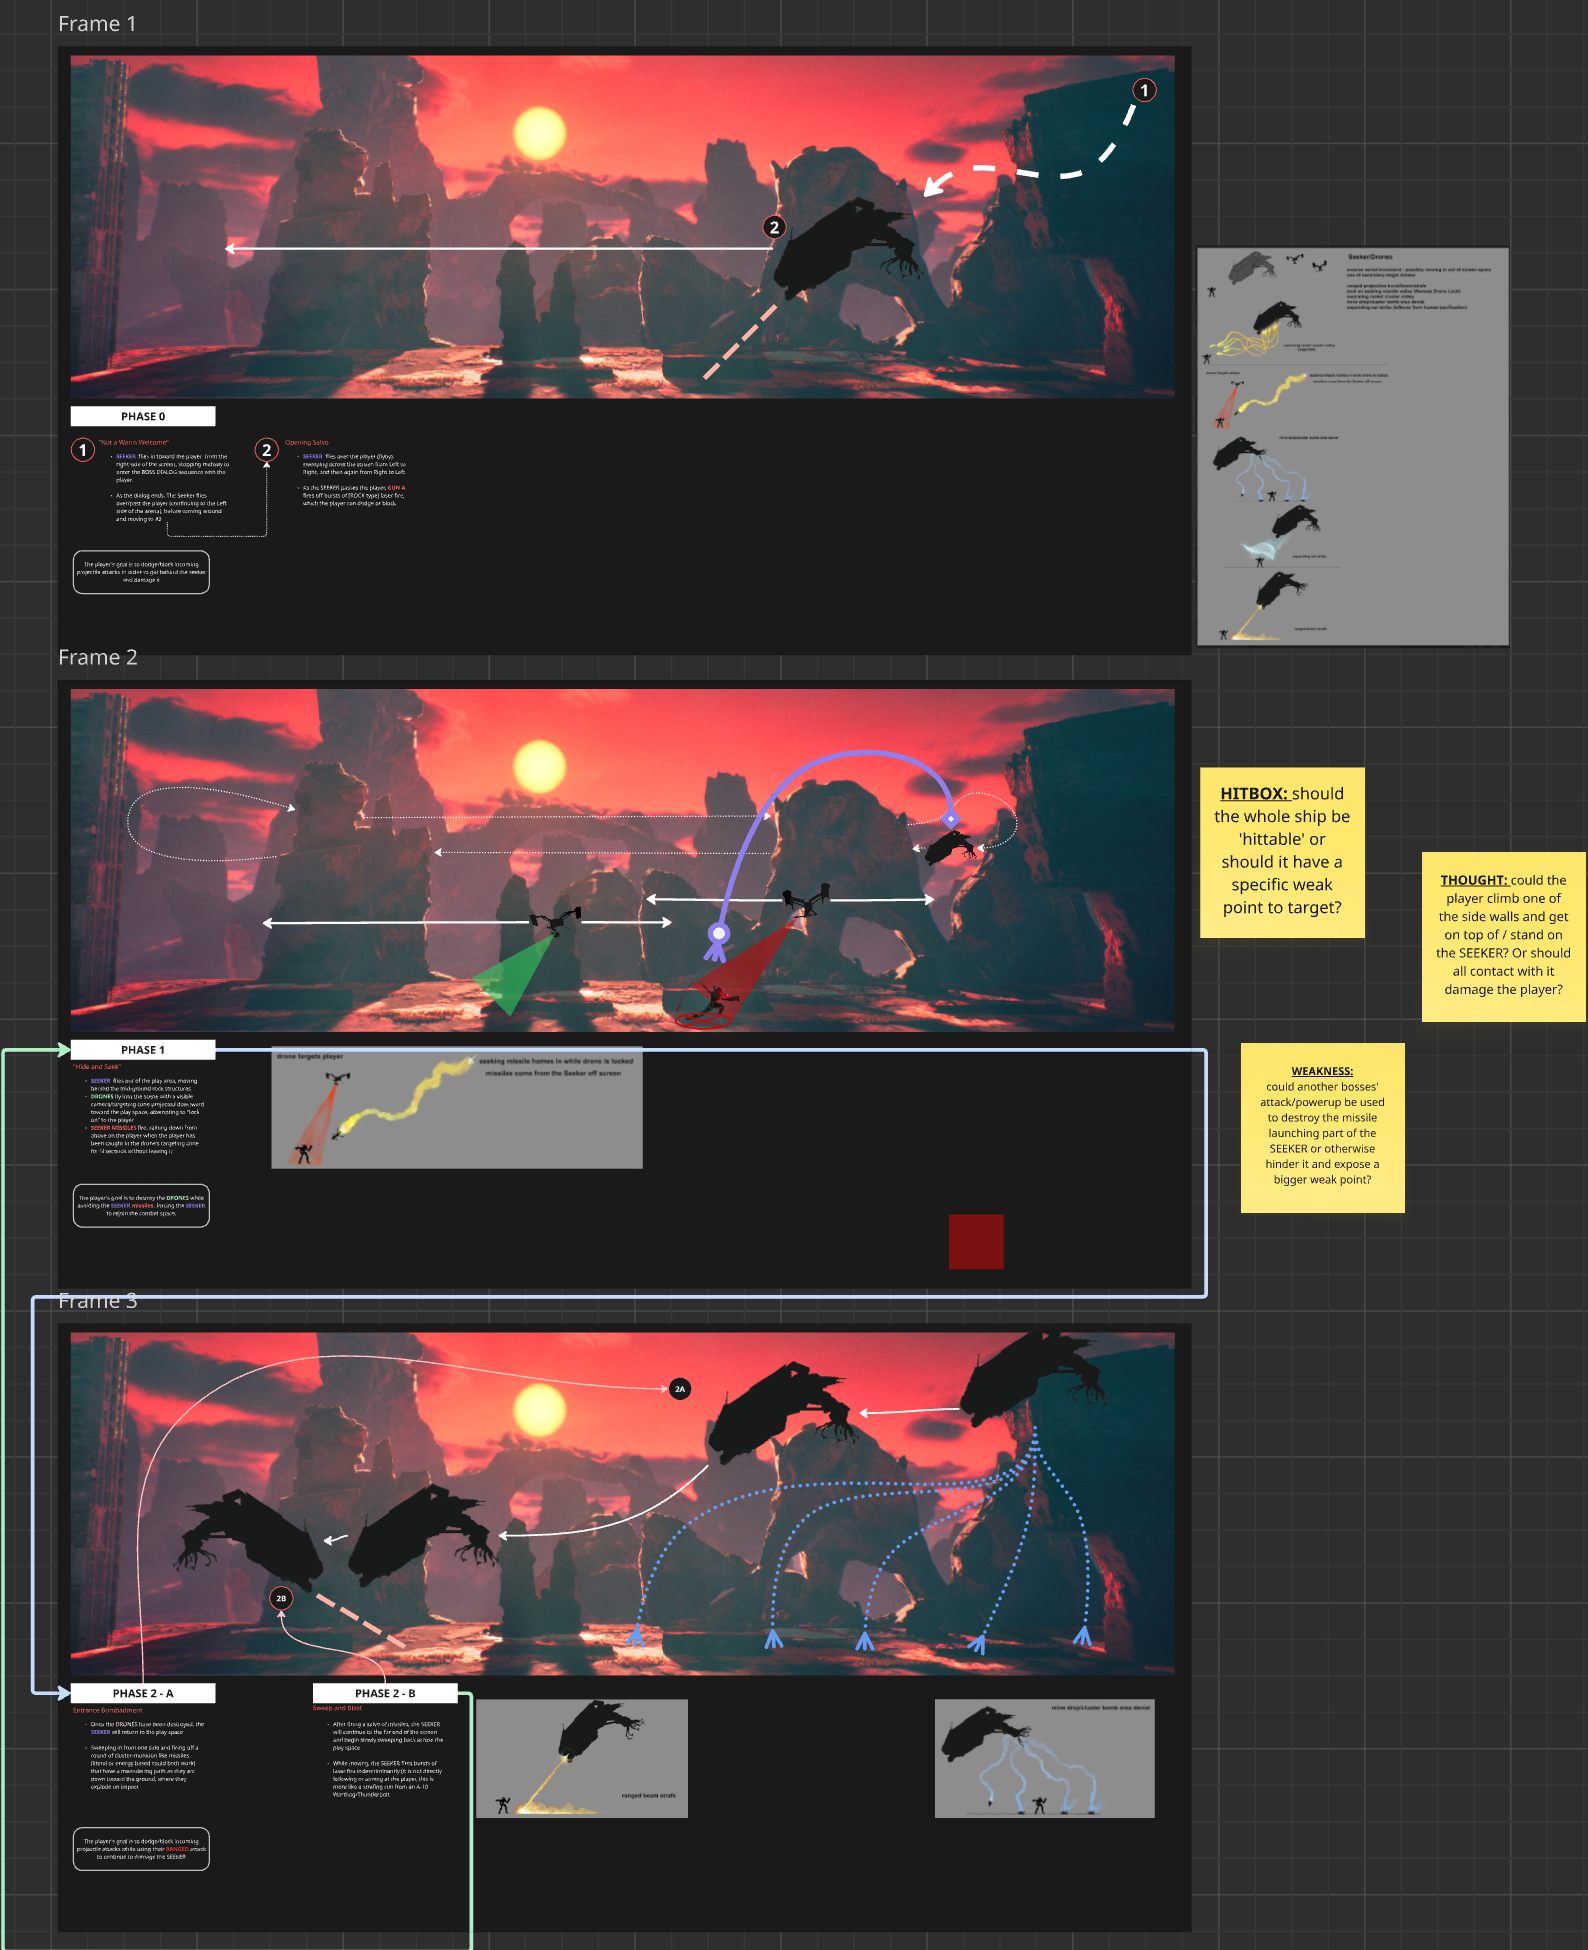Select the Seeker ship silhouette in Frame 1
This screenshot has height=1950, width=1588.
[848, 247]
